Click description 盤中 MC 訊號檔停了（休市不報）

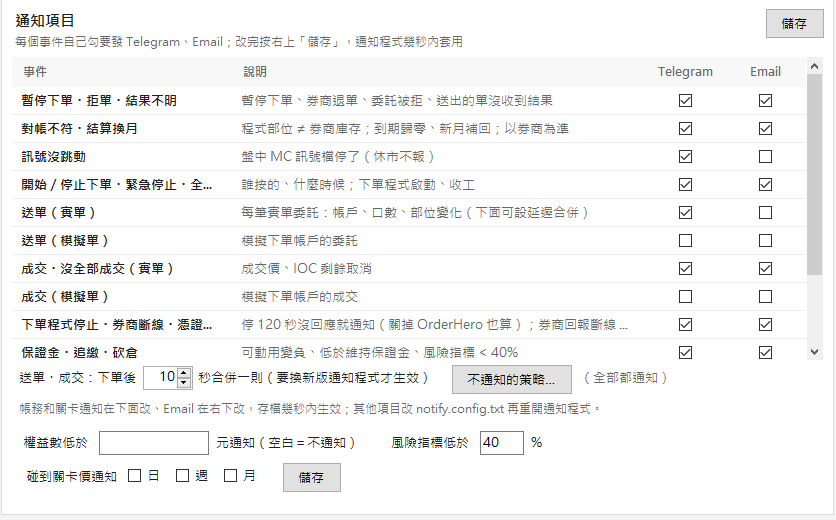click(x=339, y=156)
